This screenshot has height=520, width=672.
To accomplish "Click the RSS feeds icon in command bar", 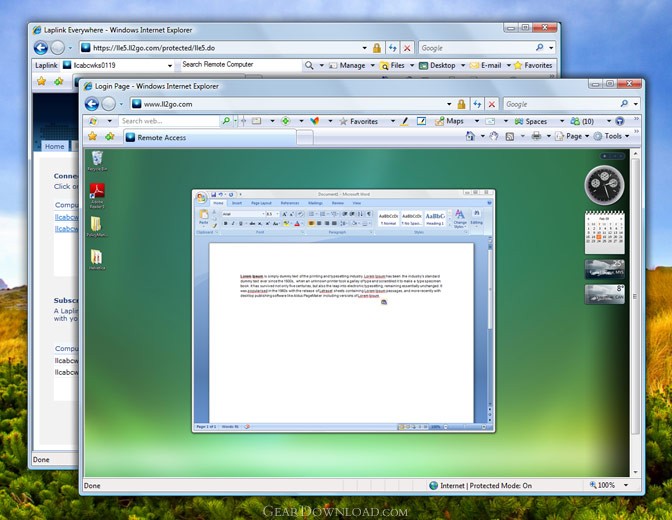I will 510,136.
